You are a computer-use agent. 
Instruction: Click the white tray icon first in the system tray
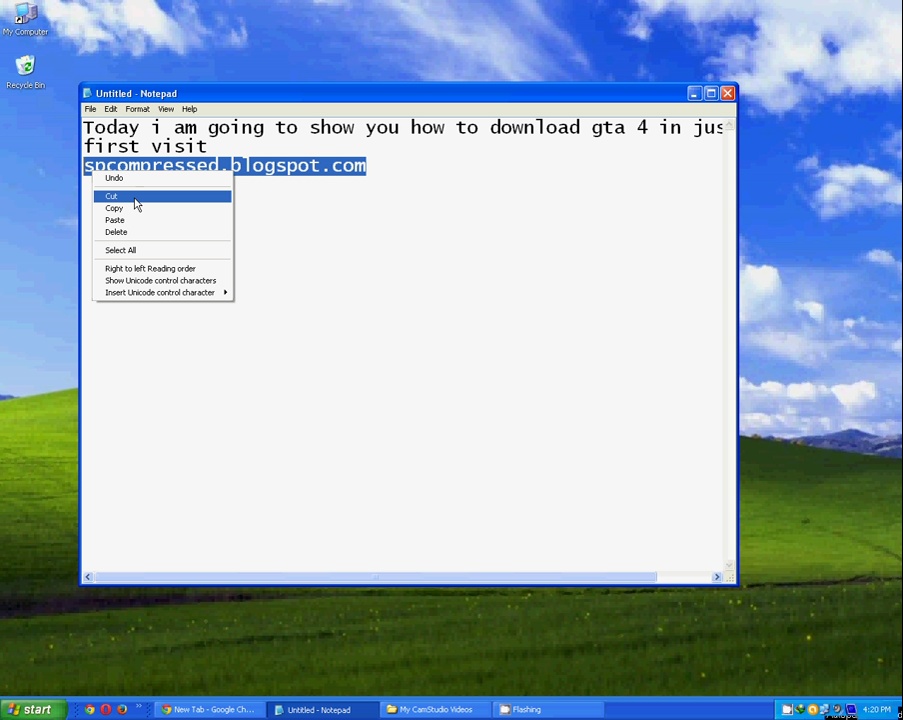pyautogui.click(x=787, y=710)
